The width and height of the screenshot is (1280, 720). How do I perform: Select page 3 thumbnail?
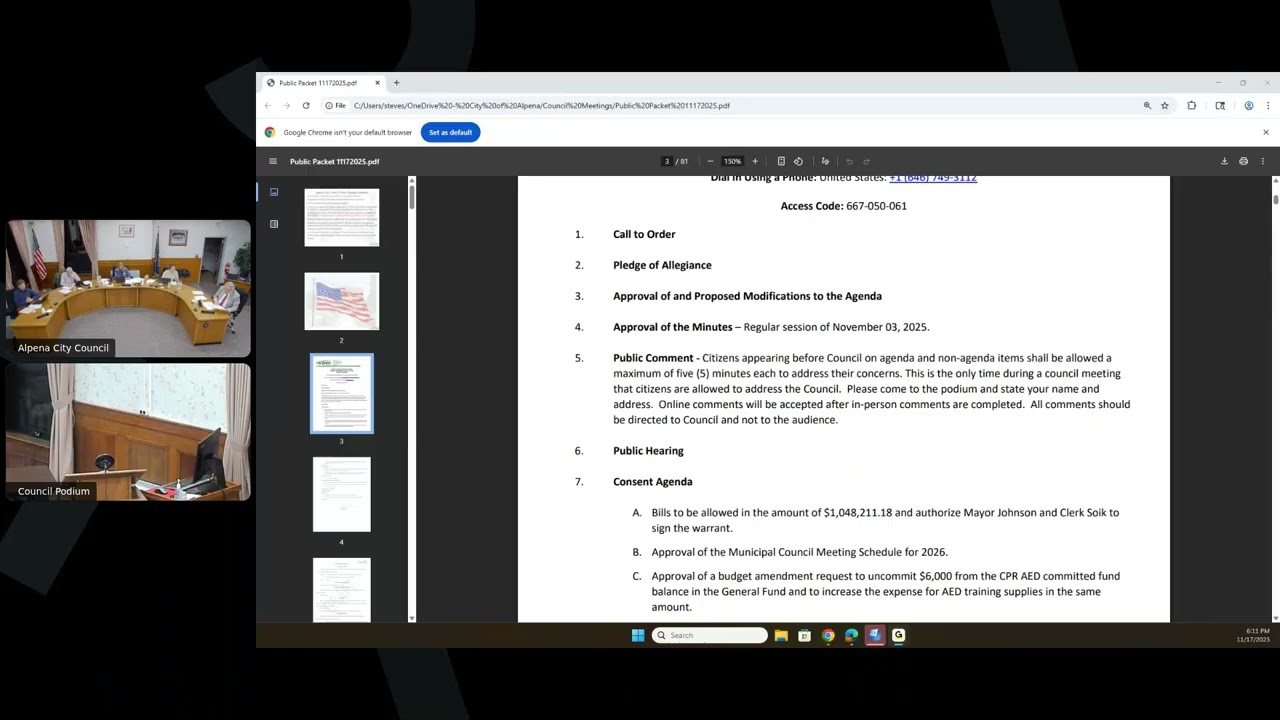(x=342, y=393)
